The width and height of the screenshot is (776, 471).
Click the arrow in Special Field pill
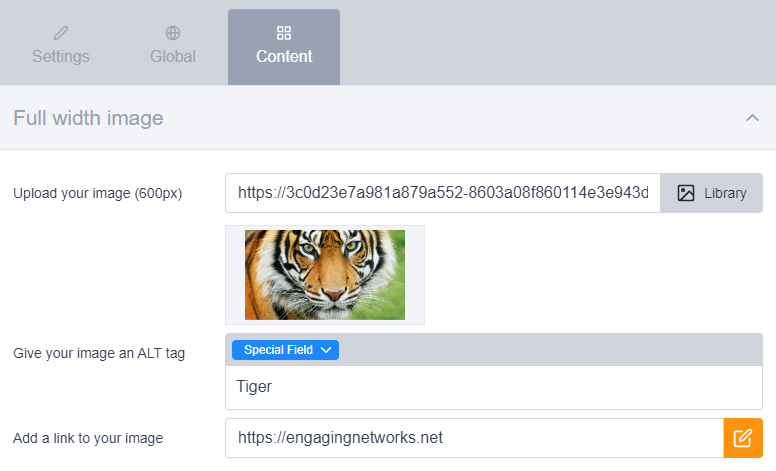point(326,350)
